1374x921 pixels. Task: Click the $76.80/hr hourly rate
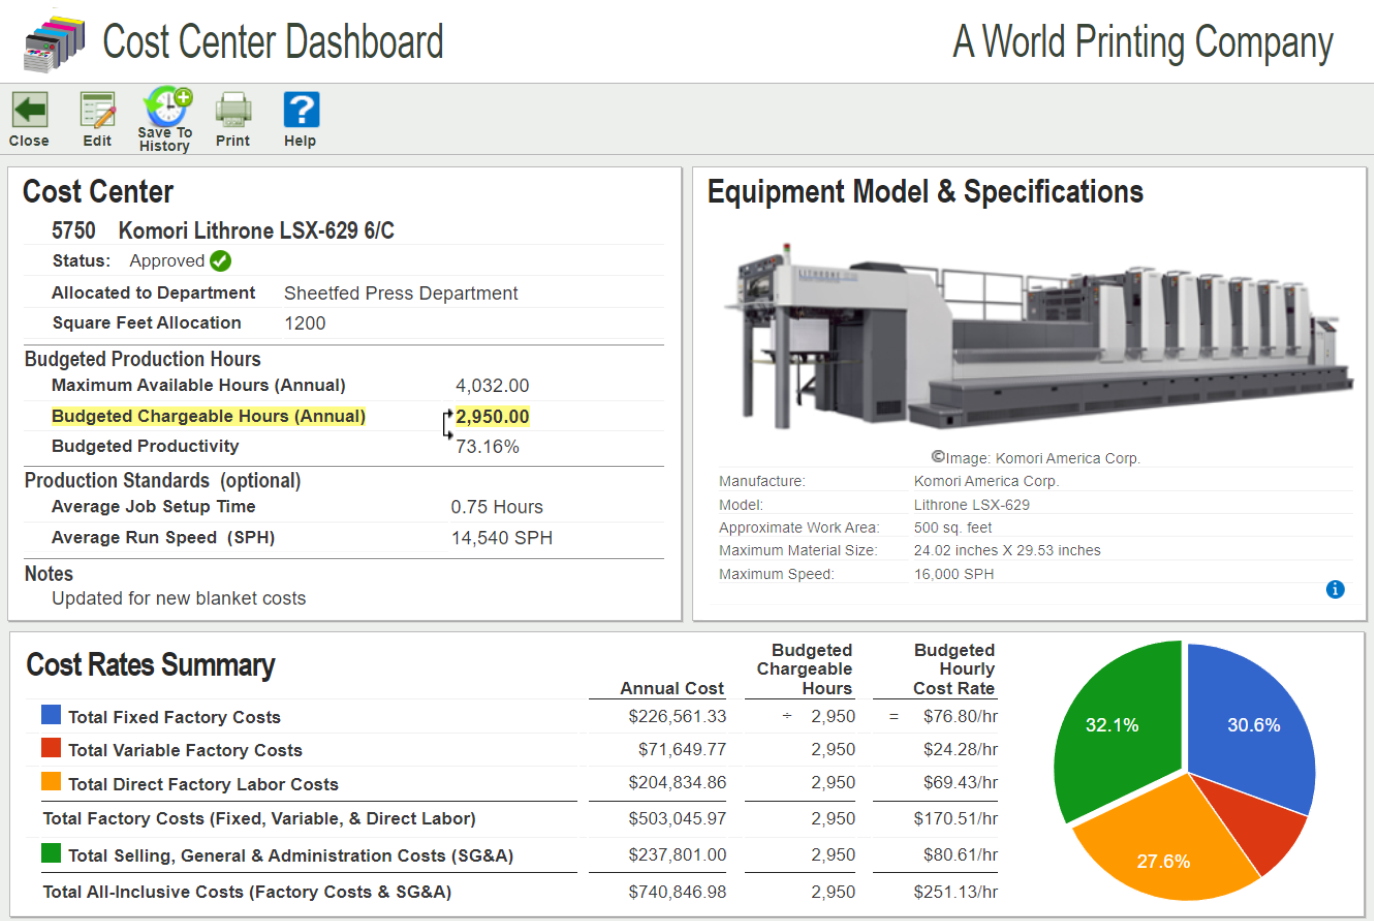point(960,716)
